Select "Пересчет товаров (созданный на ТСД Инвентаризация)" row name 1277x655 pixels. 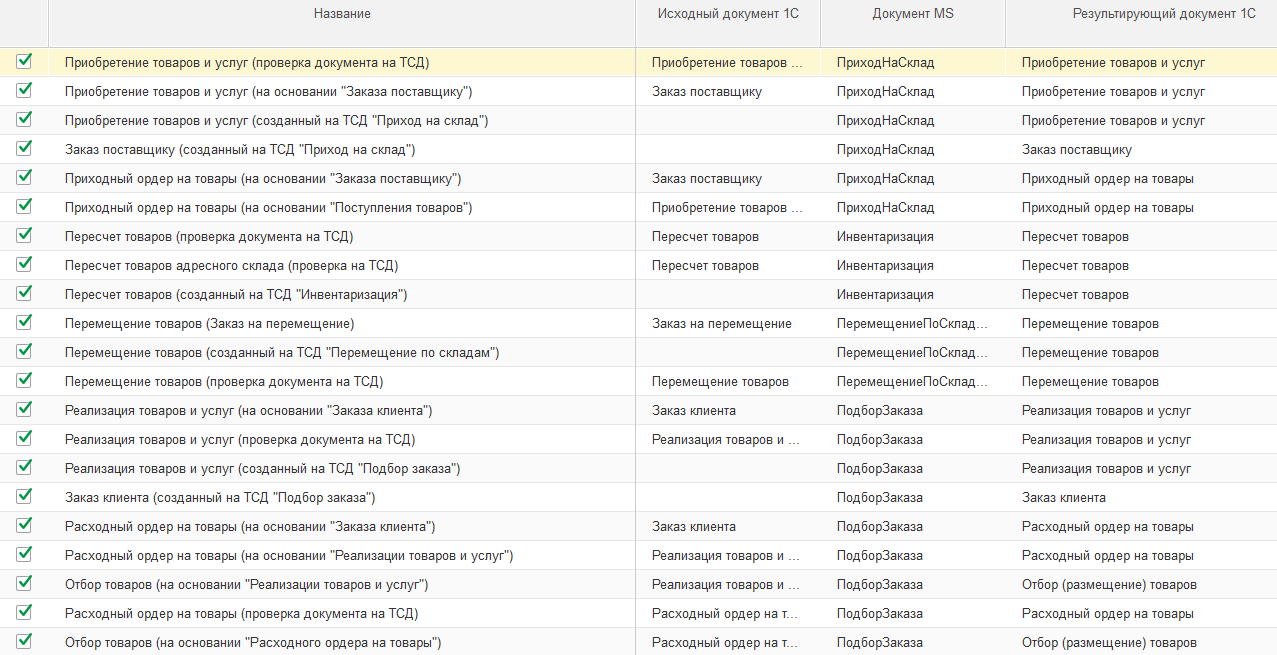[235, 295]
